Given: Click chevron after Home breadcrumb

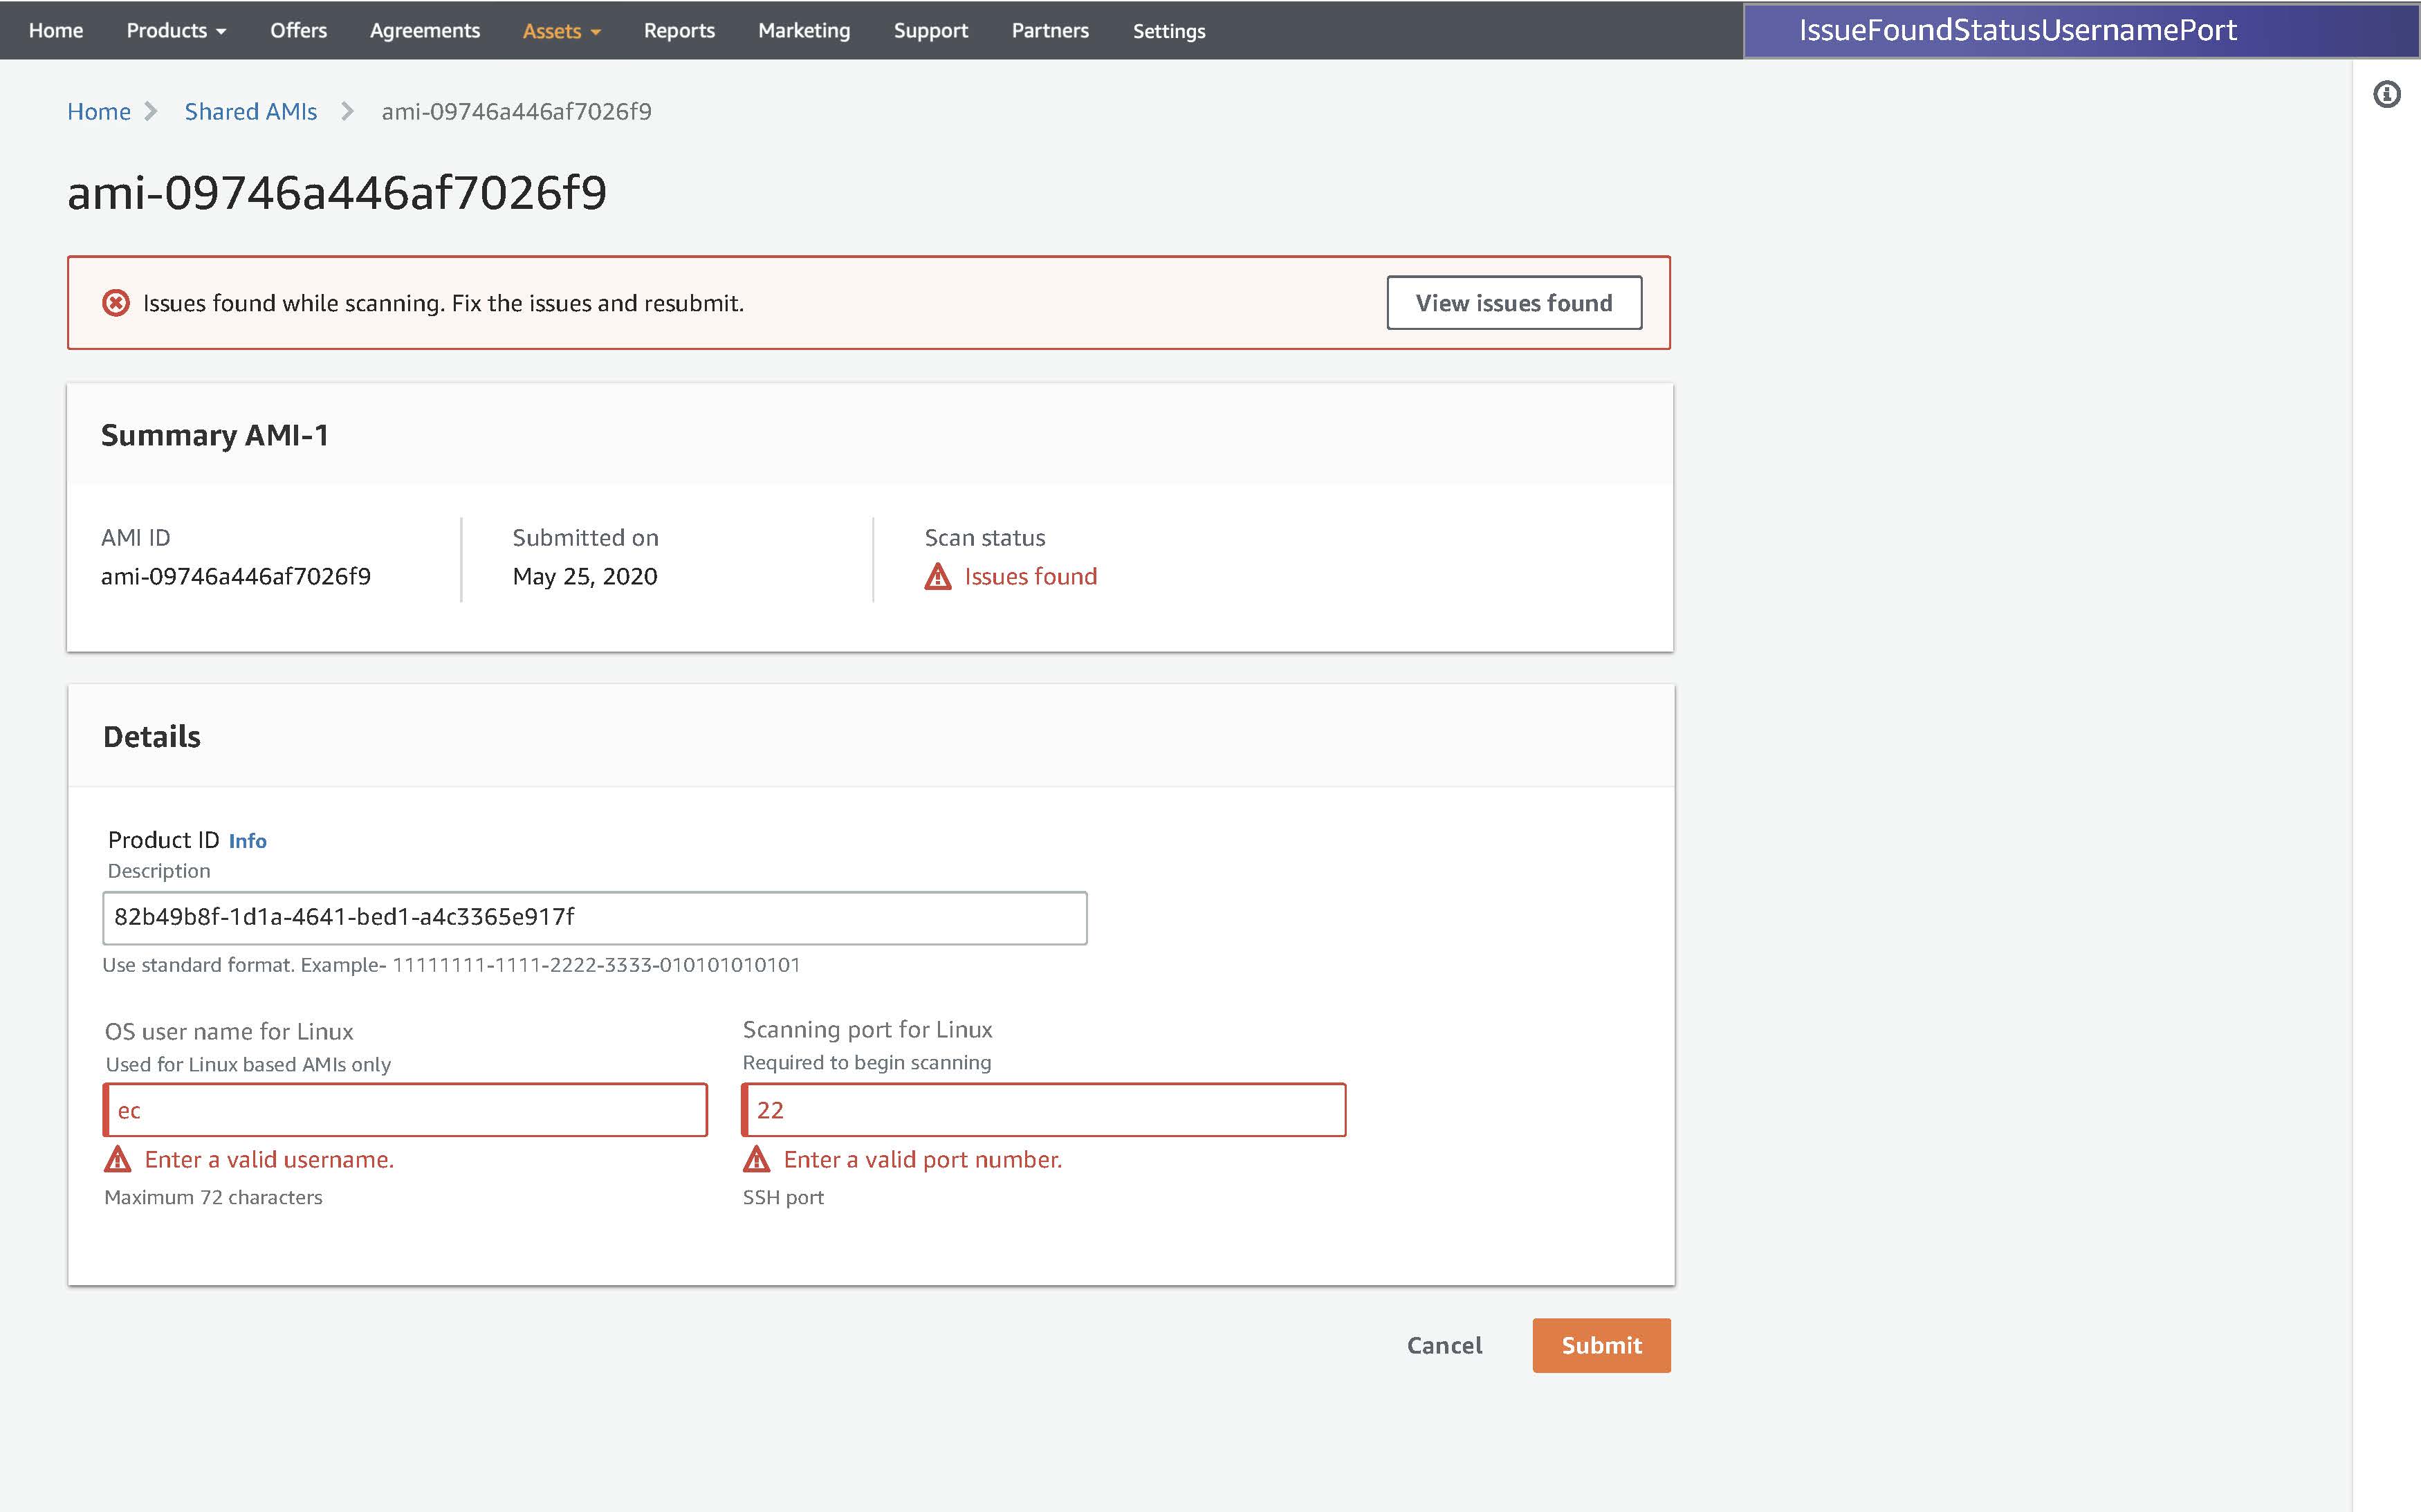Looking at the screenshot, I should [151, 111].
